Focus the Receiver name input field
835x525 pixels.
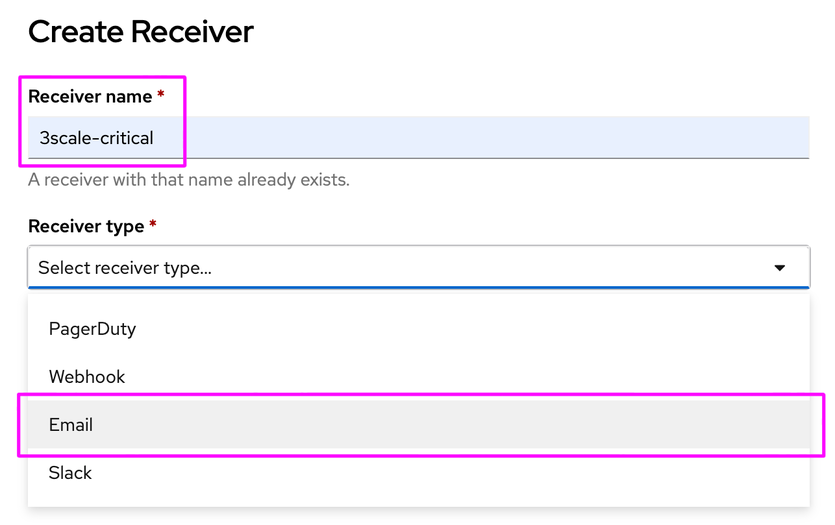point(418,138)
